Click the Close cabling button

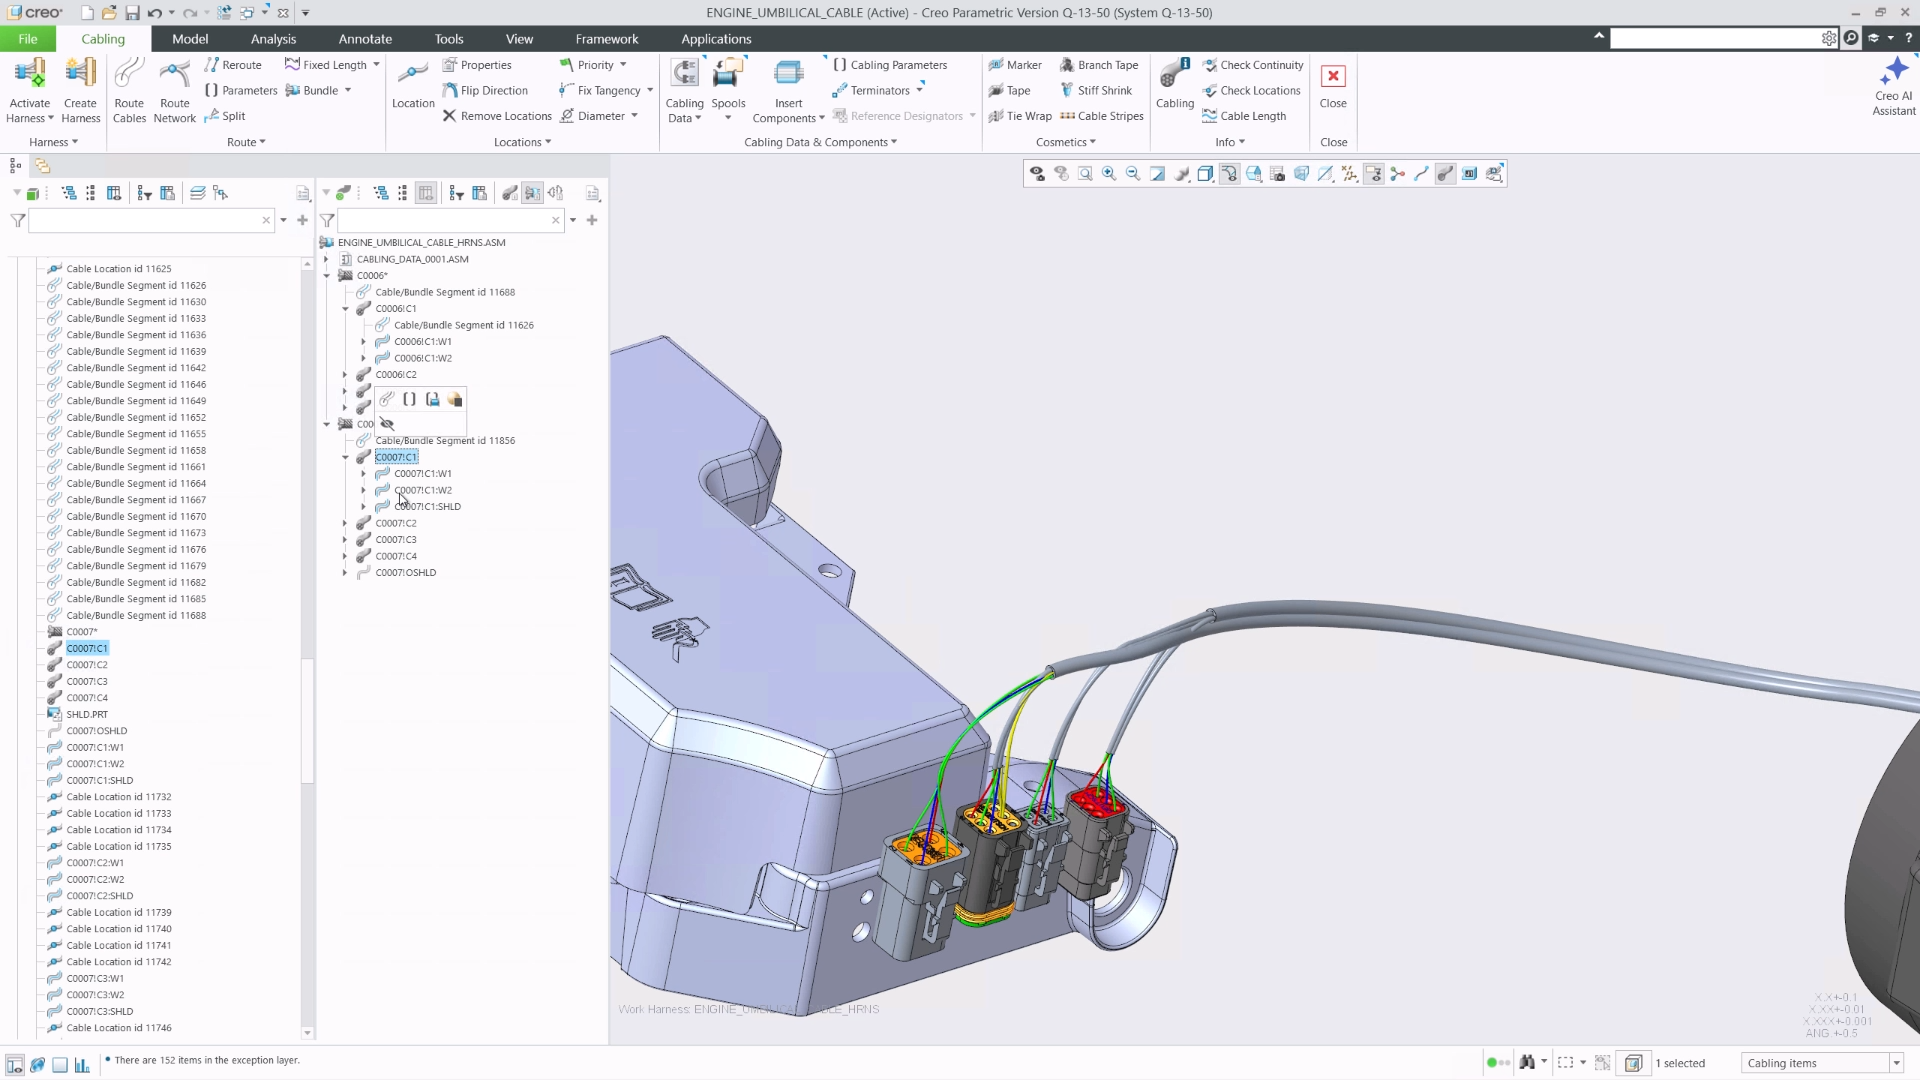click(1333, 87)
